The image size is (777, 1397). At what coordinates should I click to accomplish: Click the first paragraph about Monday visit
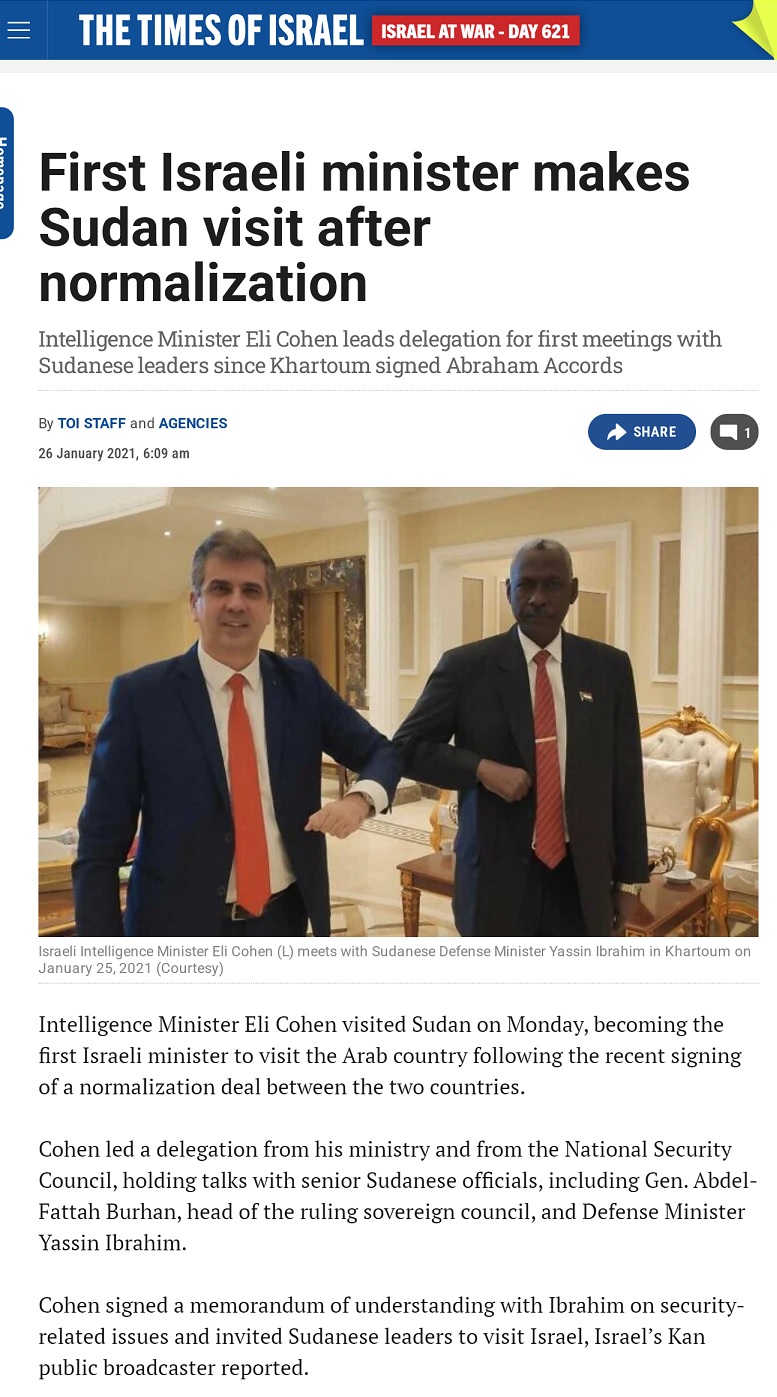pyautogui.click(x=390, y=1055)
